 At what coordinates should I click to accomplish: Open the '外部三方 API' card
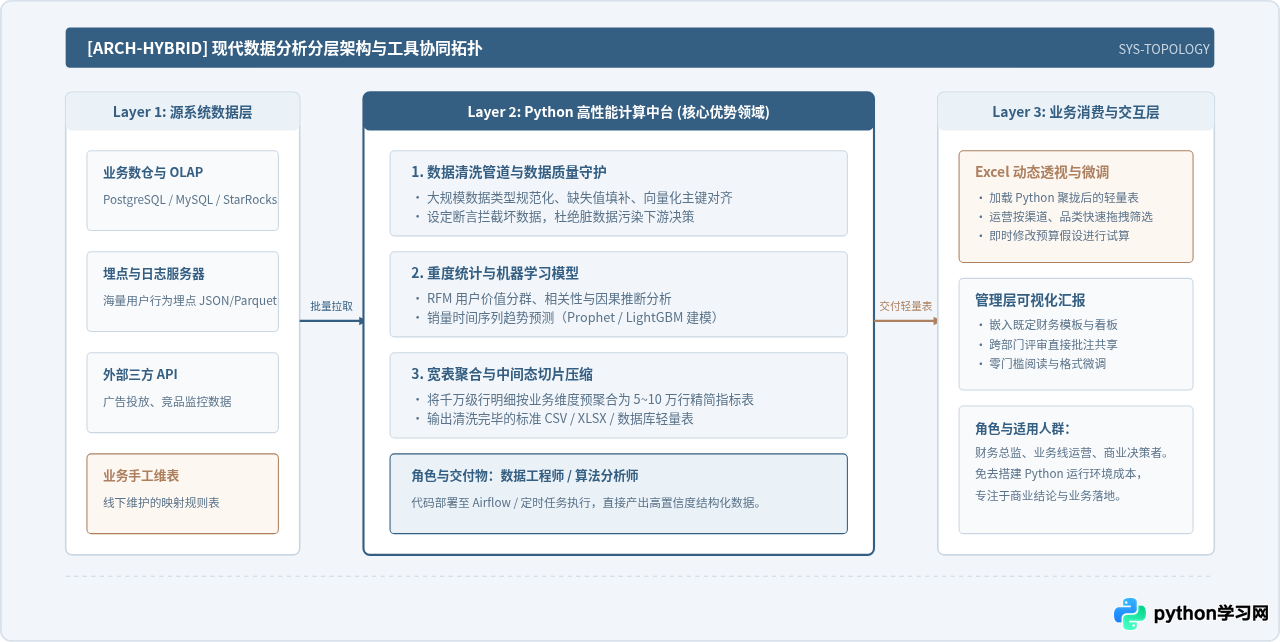(182, 393)
